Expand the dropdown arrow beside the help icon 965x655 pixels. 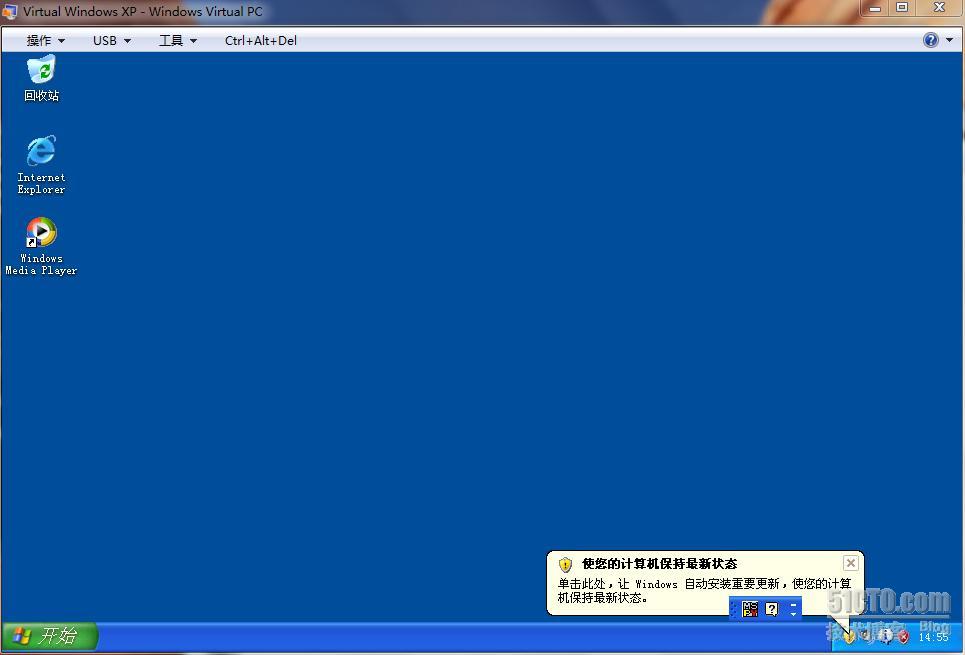[950, 40]
